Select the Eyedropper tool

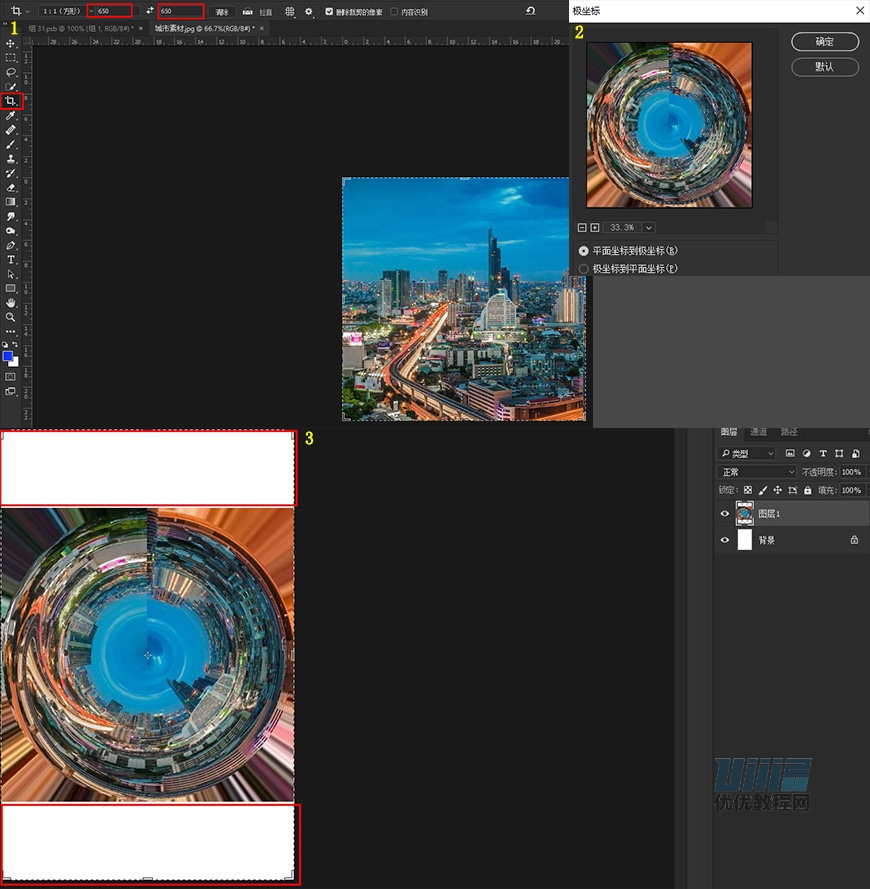[x=11, y=116]
